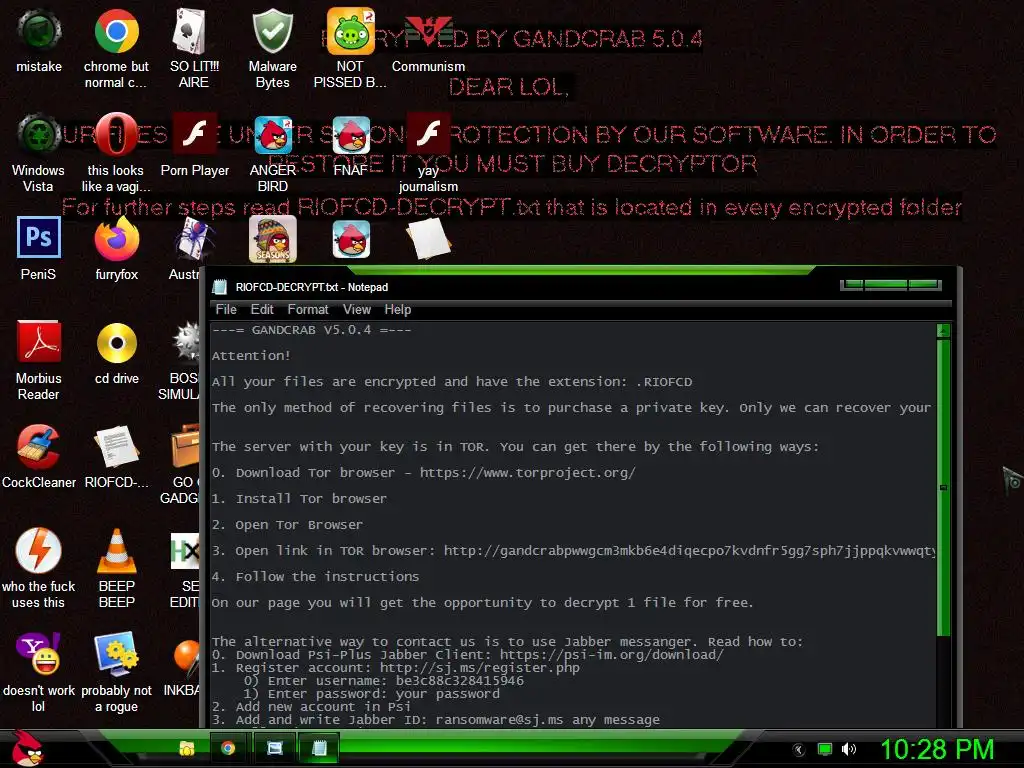Click 'ransomware@sj.ms' Jabber ID text

500,720
